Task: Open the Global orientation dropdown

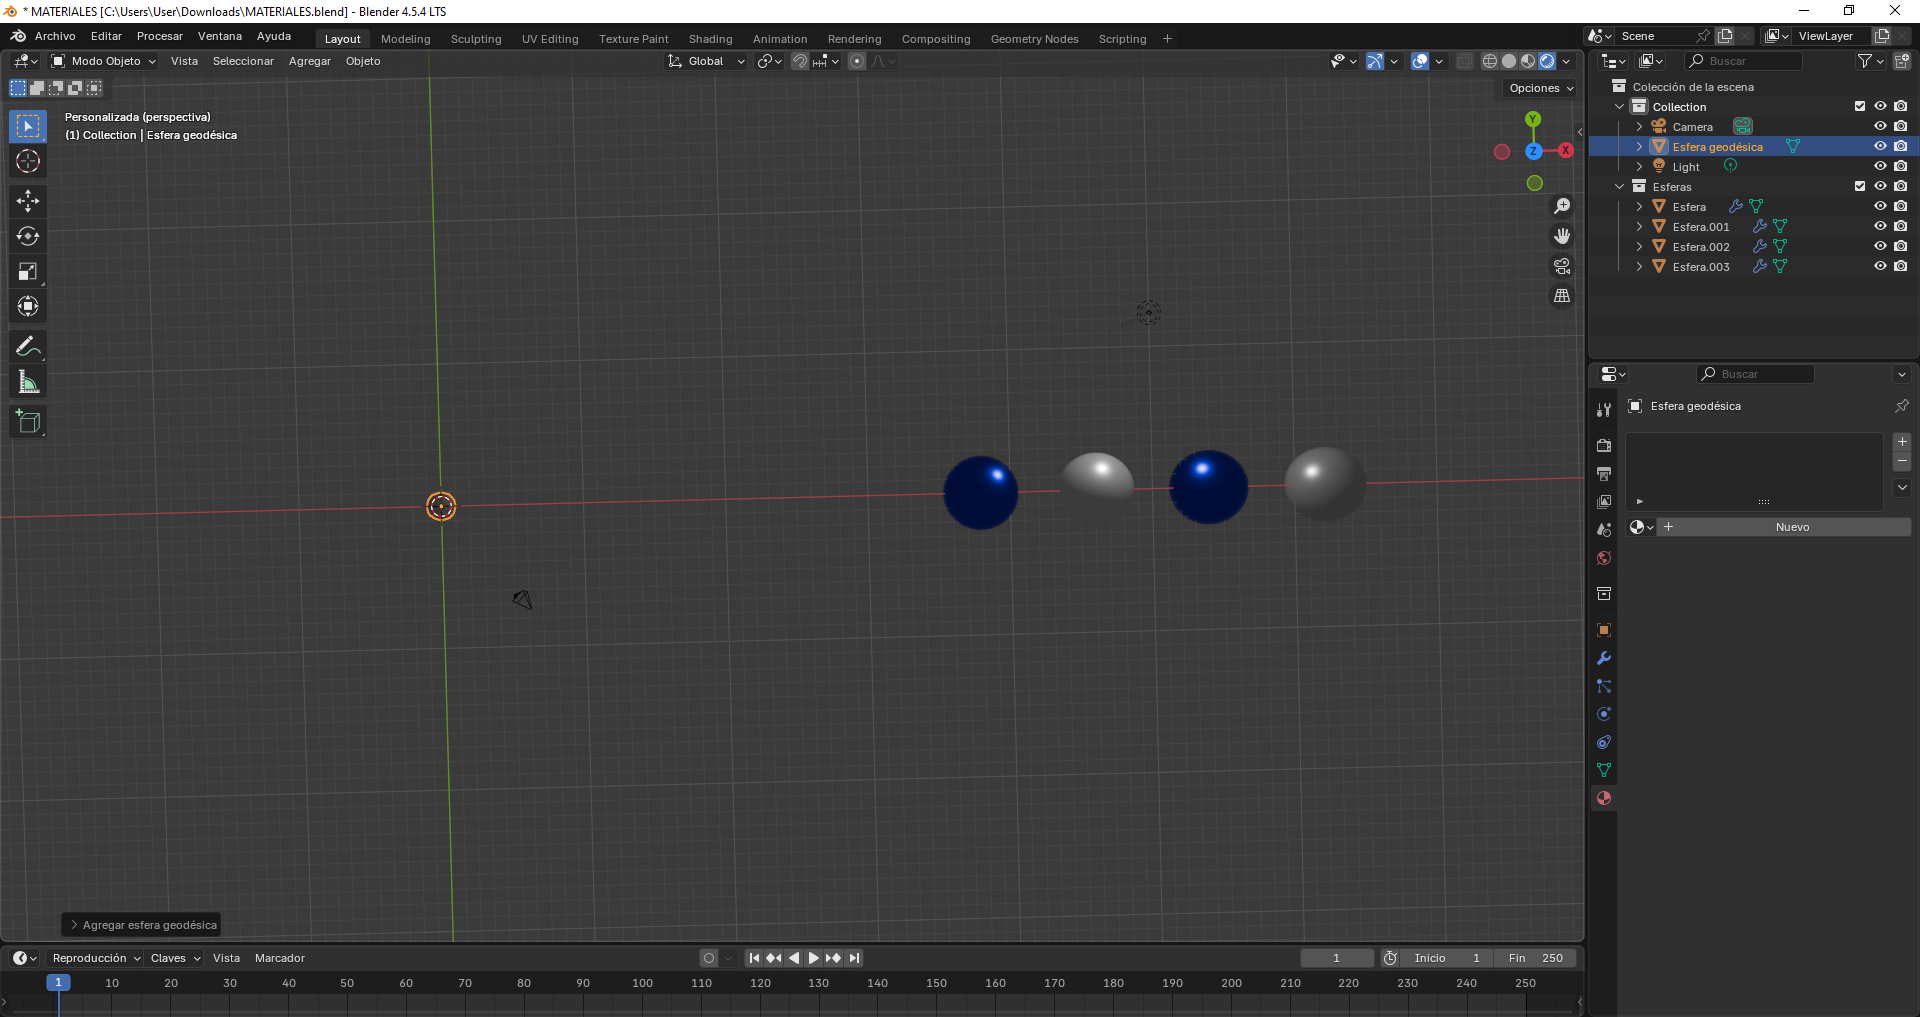Action: pyautogui.click(x=707, y=61)
